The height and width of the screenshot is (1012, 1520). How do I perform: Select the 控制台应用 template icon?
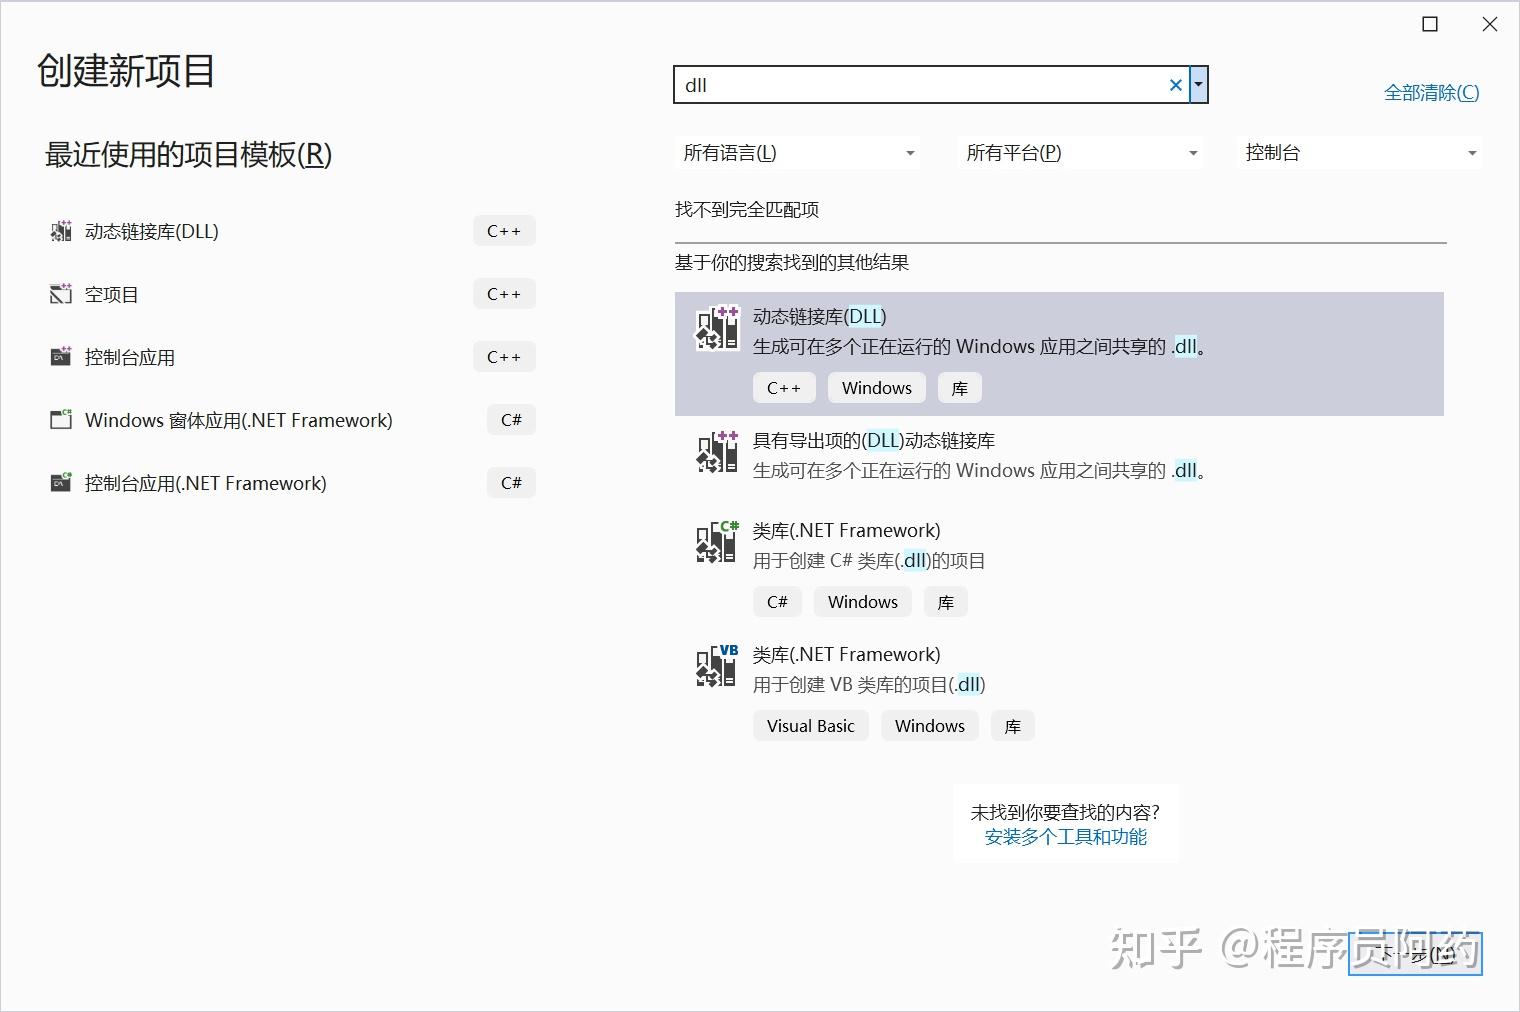coord(60,357)
